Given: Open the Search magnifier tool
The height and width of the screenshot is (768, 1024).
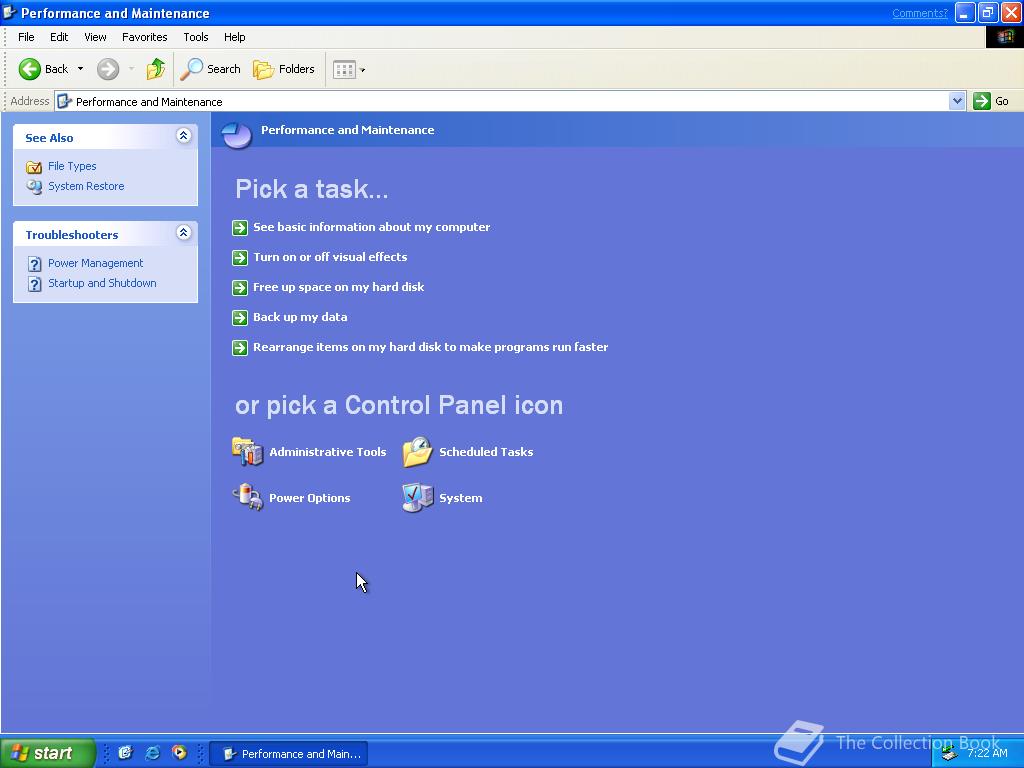Looking at the screenshot, I should (191, 69).
